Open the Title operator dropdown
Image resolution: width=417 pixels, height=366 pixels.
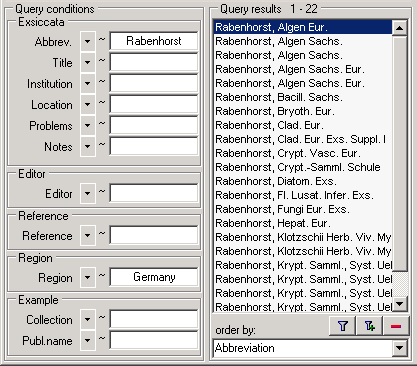tap(88, 63)
